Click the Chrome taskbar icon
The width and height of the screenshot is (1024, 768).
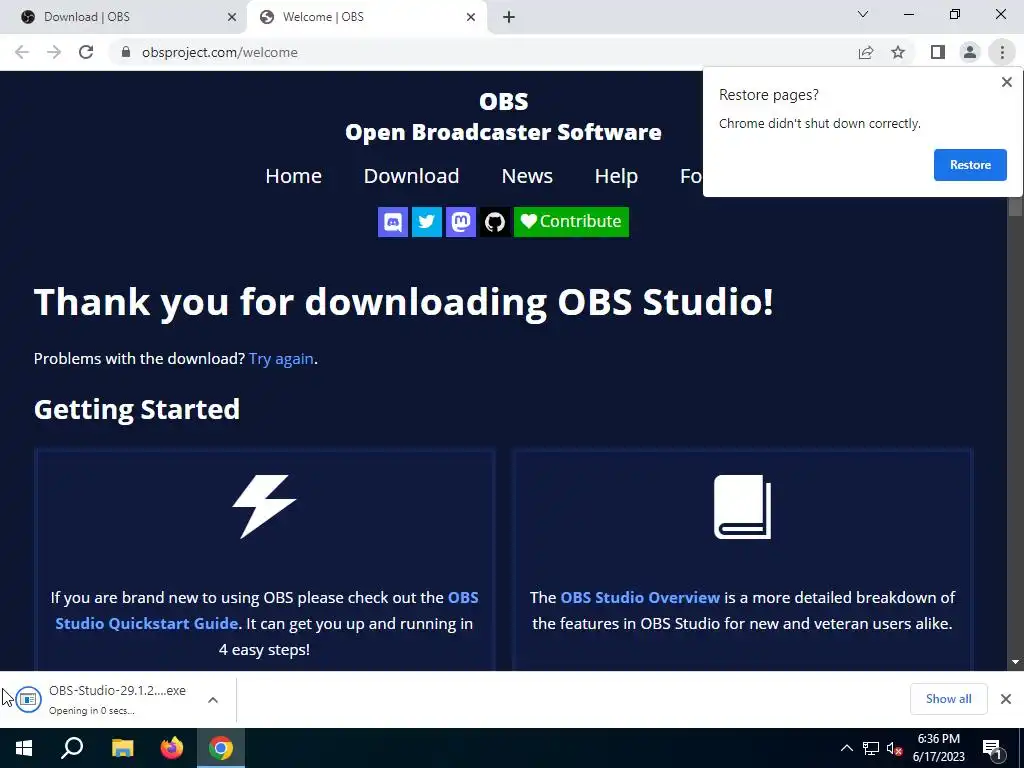pyautogui.click(x=221, y=748)
